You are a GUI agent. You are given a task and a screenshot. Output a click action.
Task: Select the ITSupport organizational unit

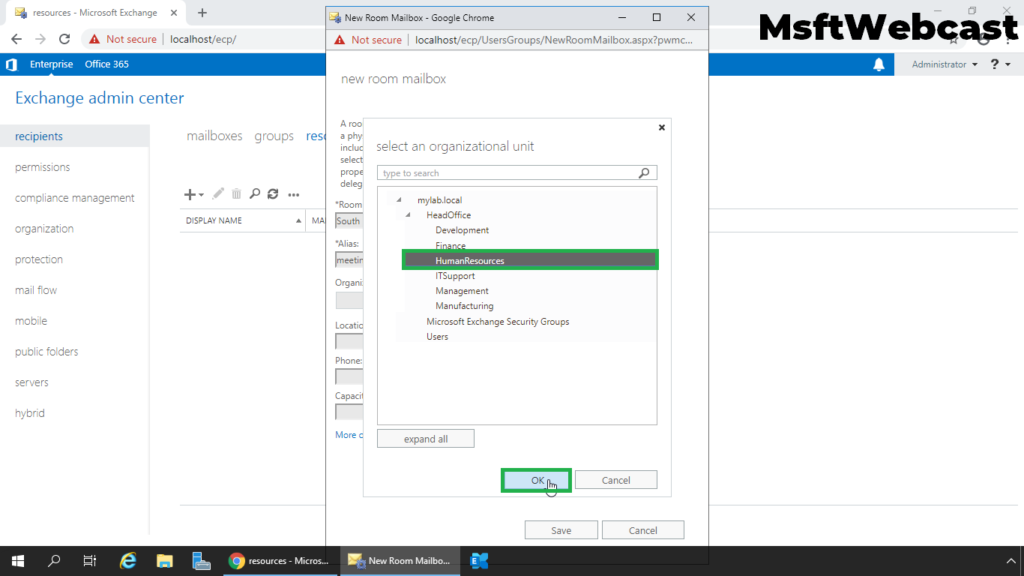455,276
